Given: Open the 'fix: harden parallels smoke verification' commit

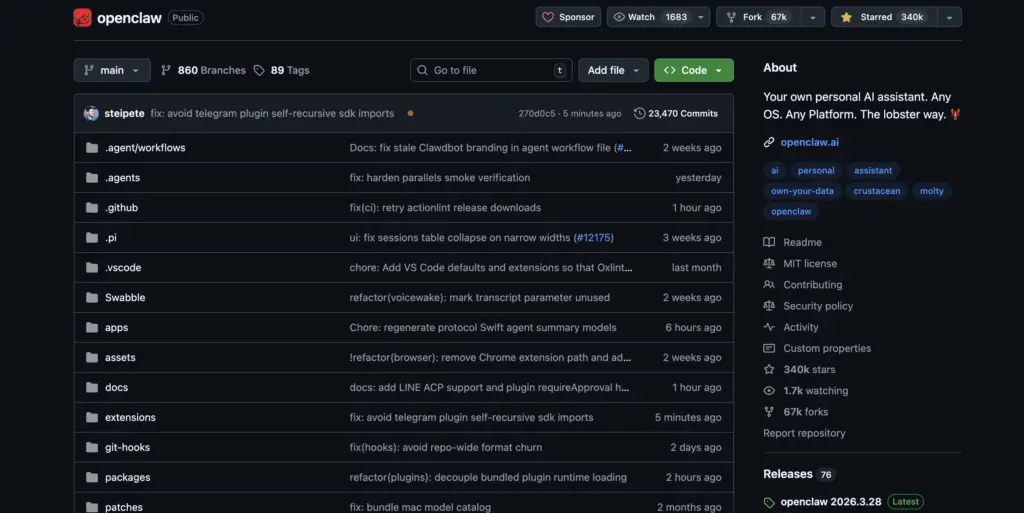Looking at the screenshot, I should (440, 178).
